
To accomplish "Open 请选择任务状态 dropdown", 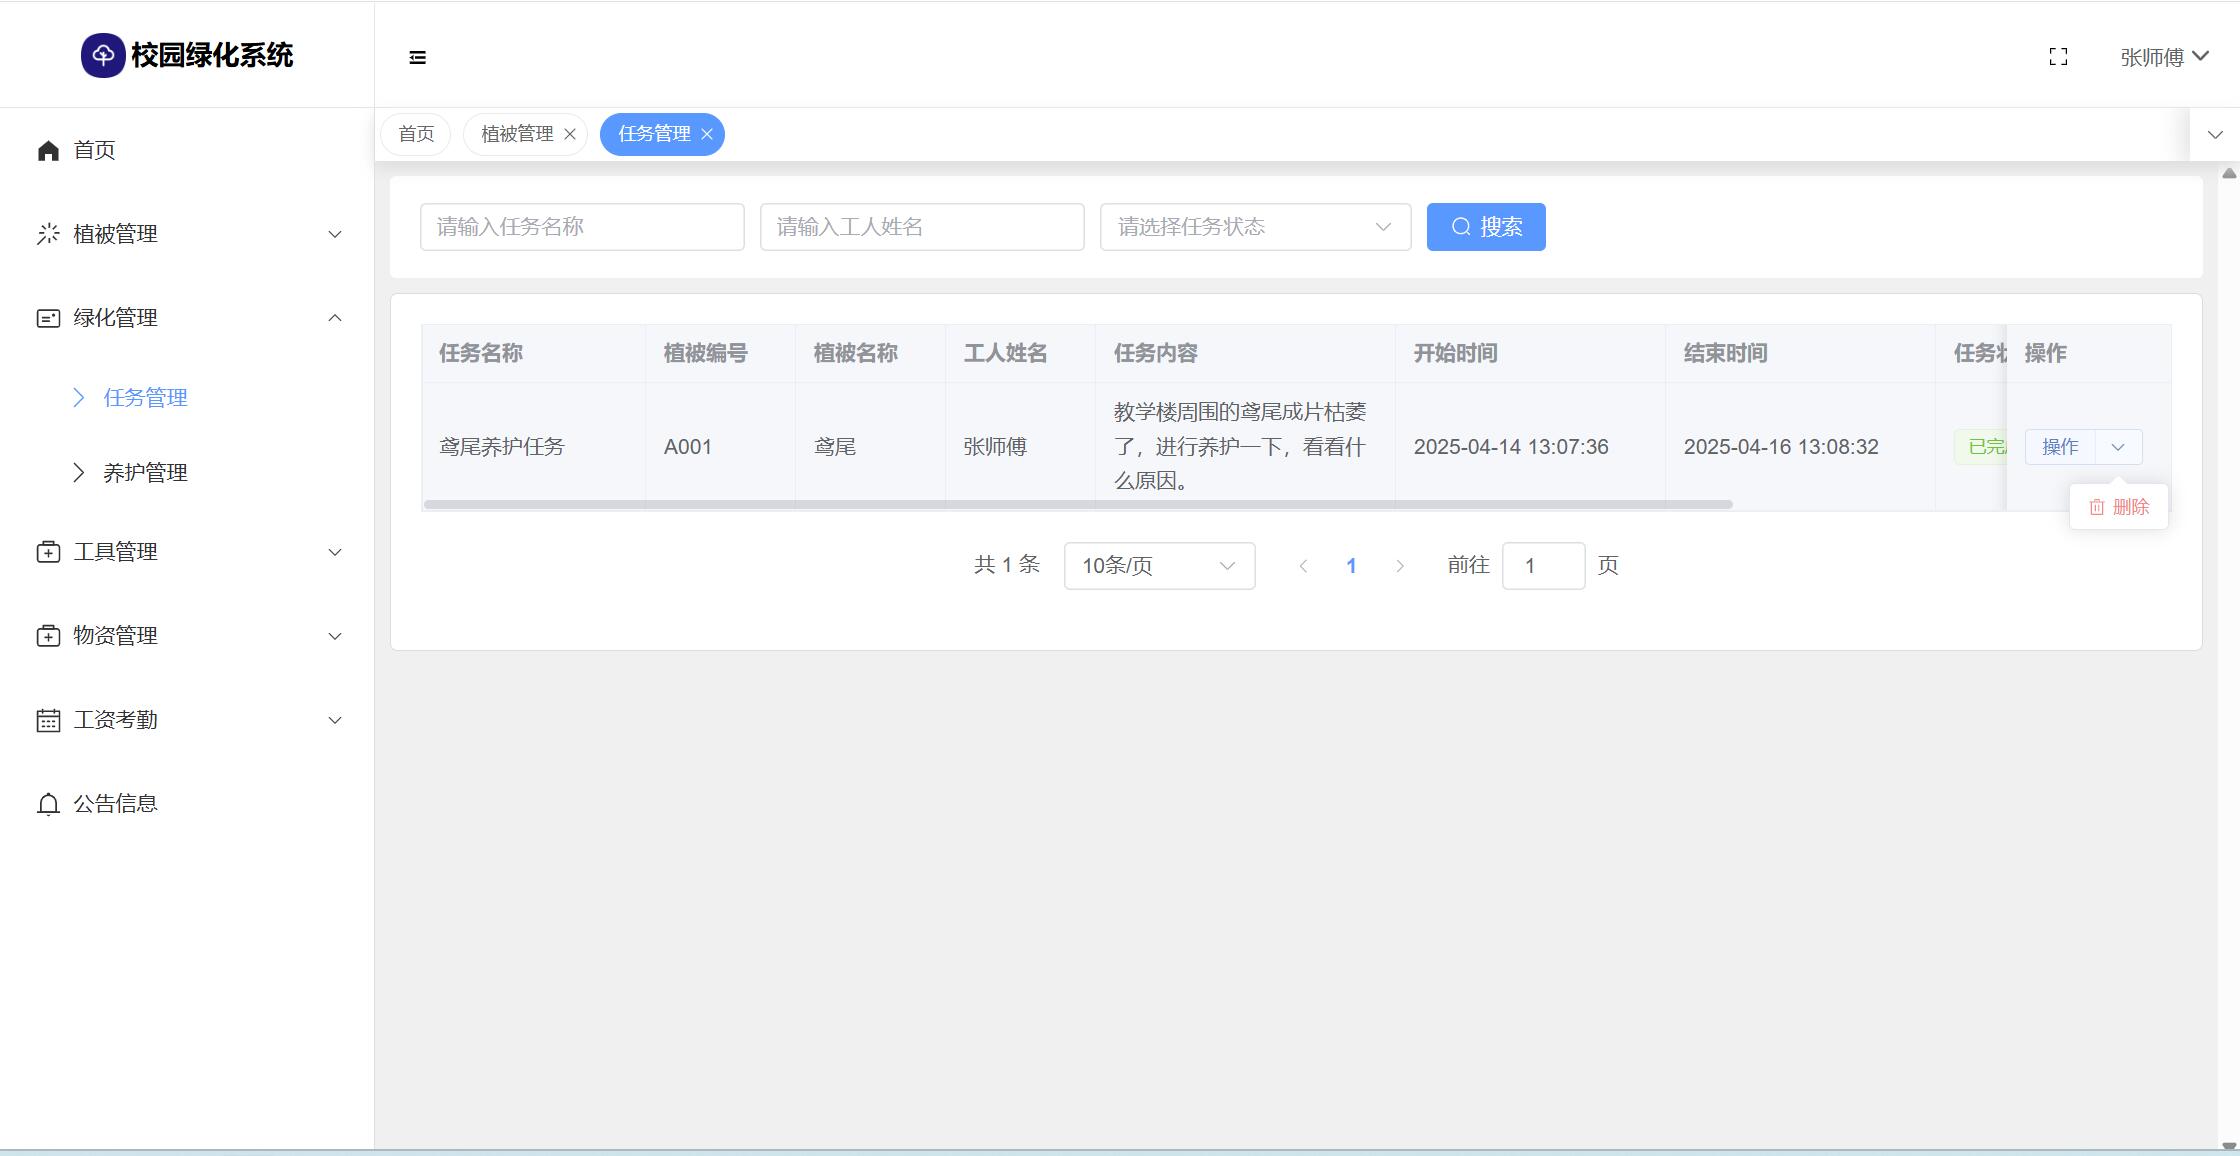I will (1255, 227).
